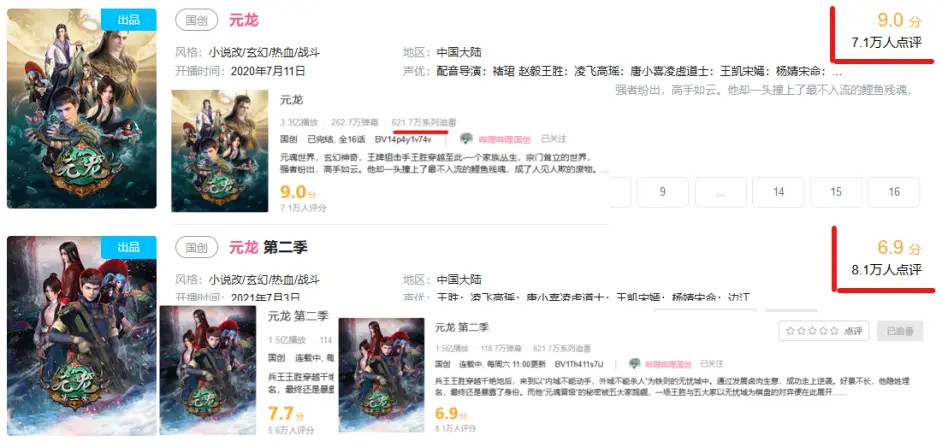Screen dimensions: 942x447
Task: Click the 国创 badge beside 元龙 title
Action: coord(196,20)
